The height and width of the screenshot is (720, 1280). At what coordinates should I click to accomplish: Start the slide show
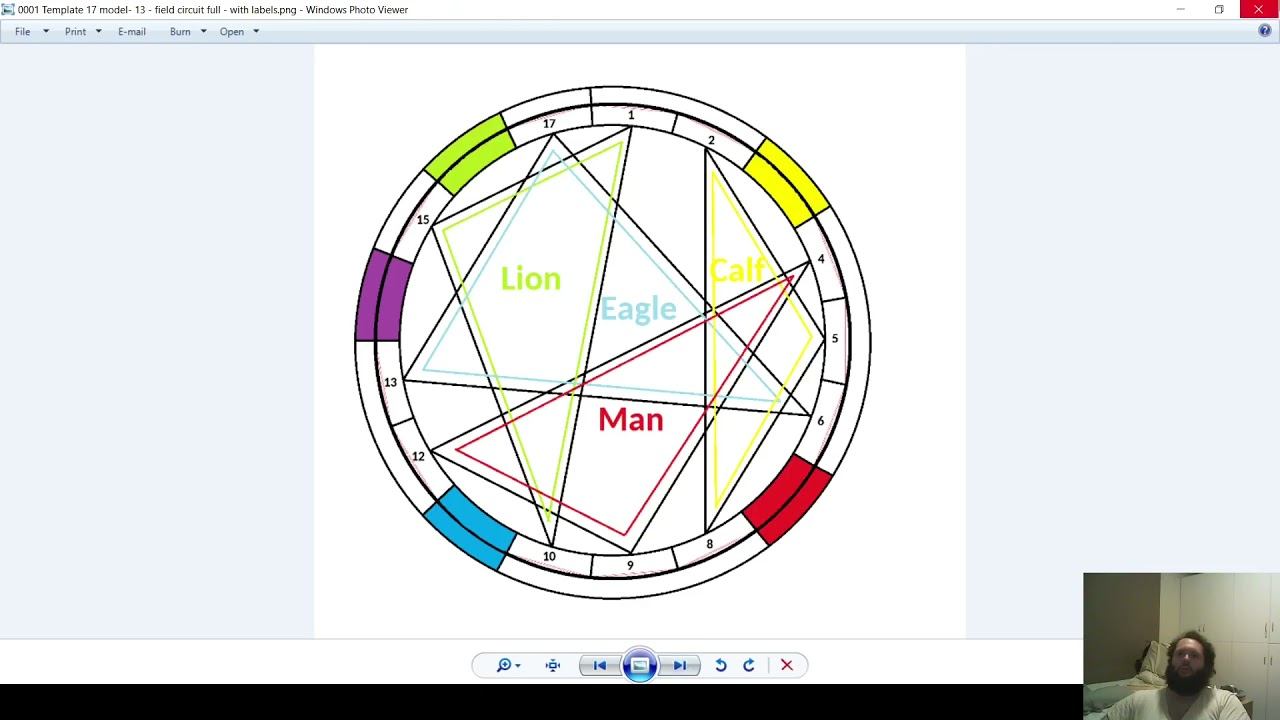[x=640, y=665]
